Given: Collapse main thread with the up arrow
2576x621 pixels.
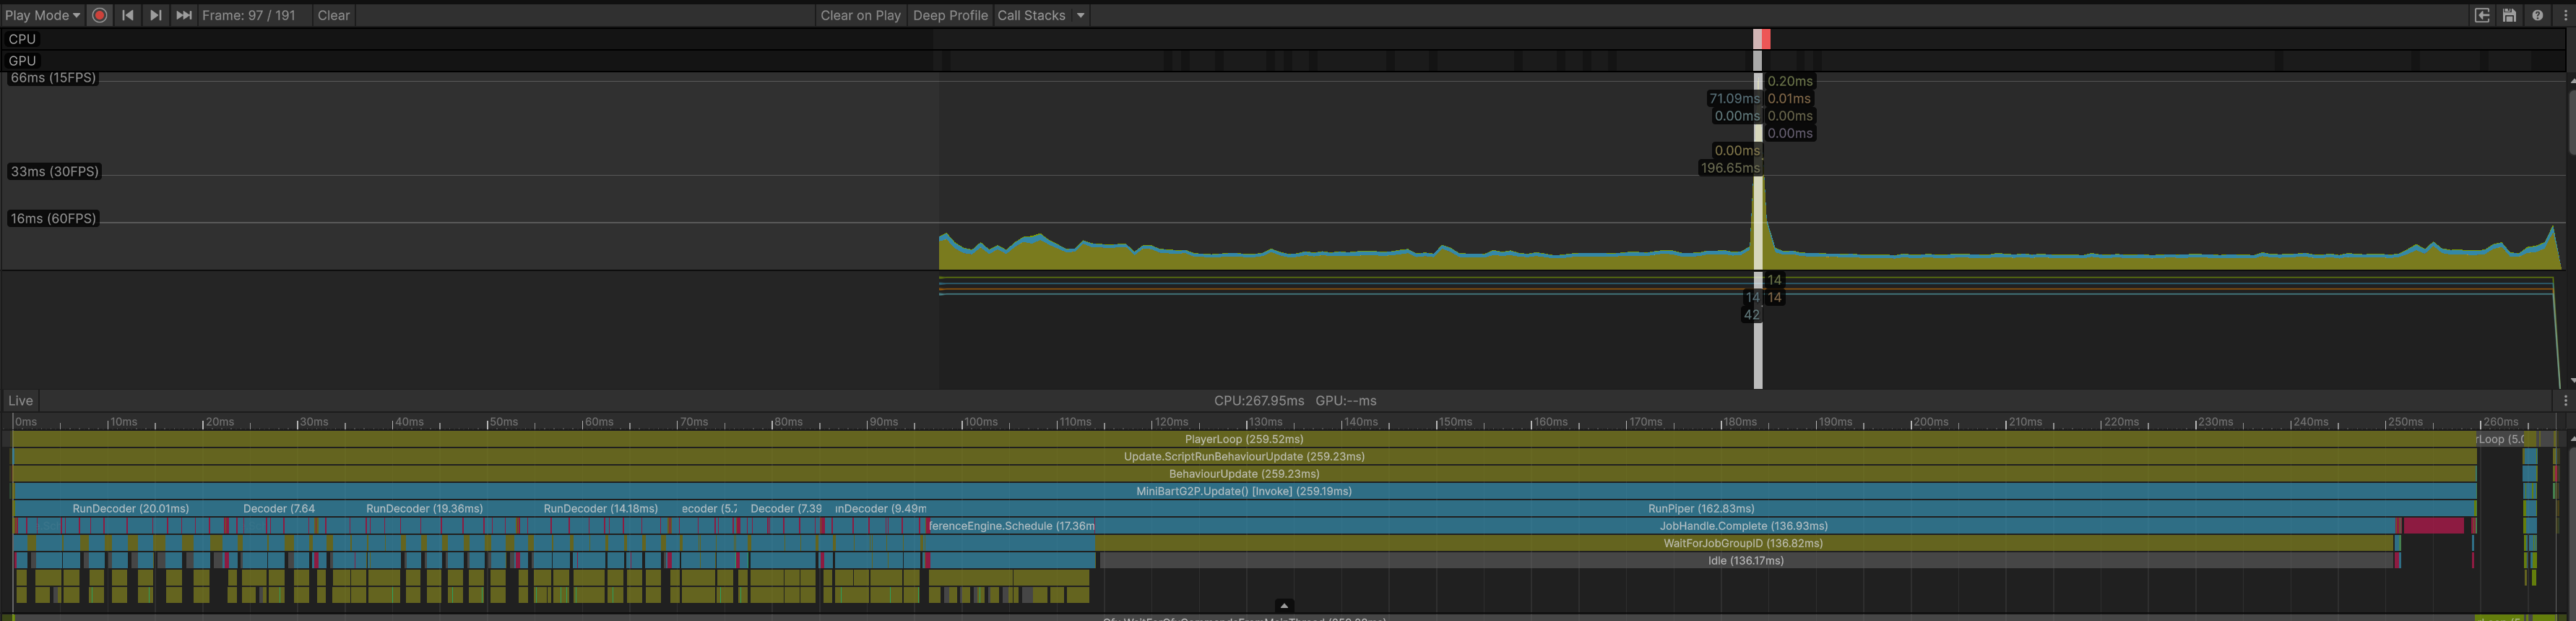Looking at the screenshot, I should point(1284,606).
